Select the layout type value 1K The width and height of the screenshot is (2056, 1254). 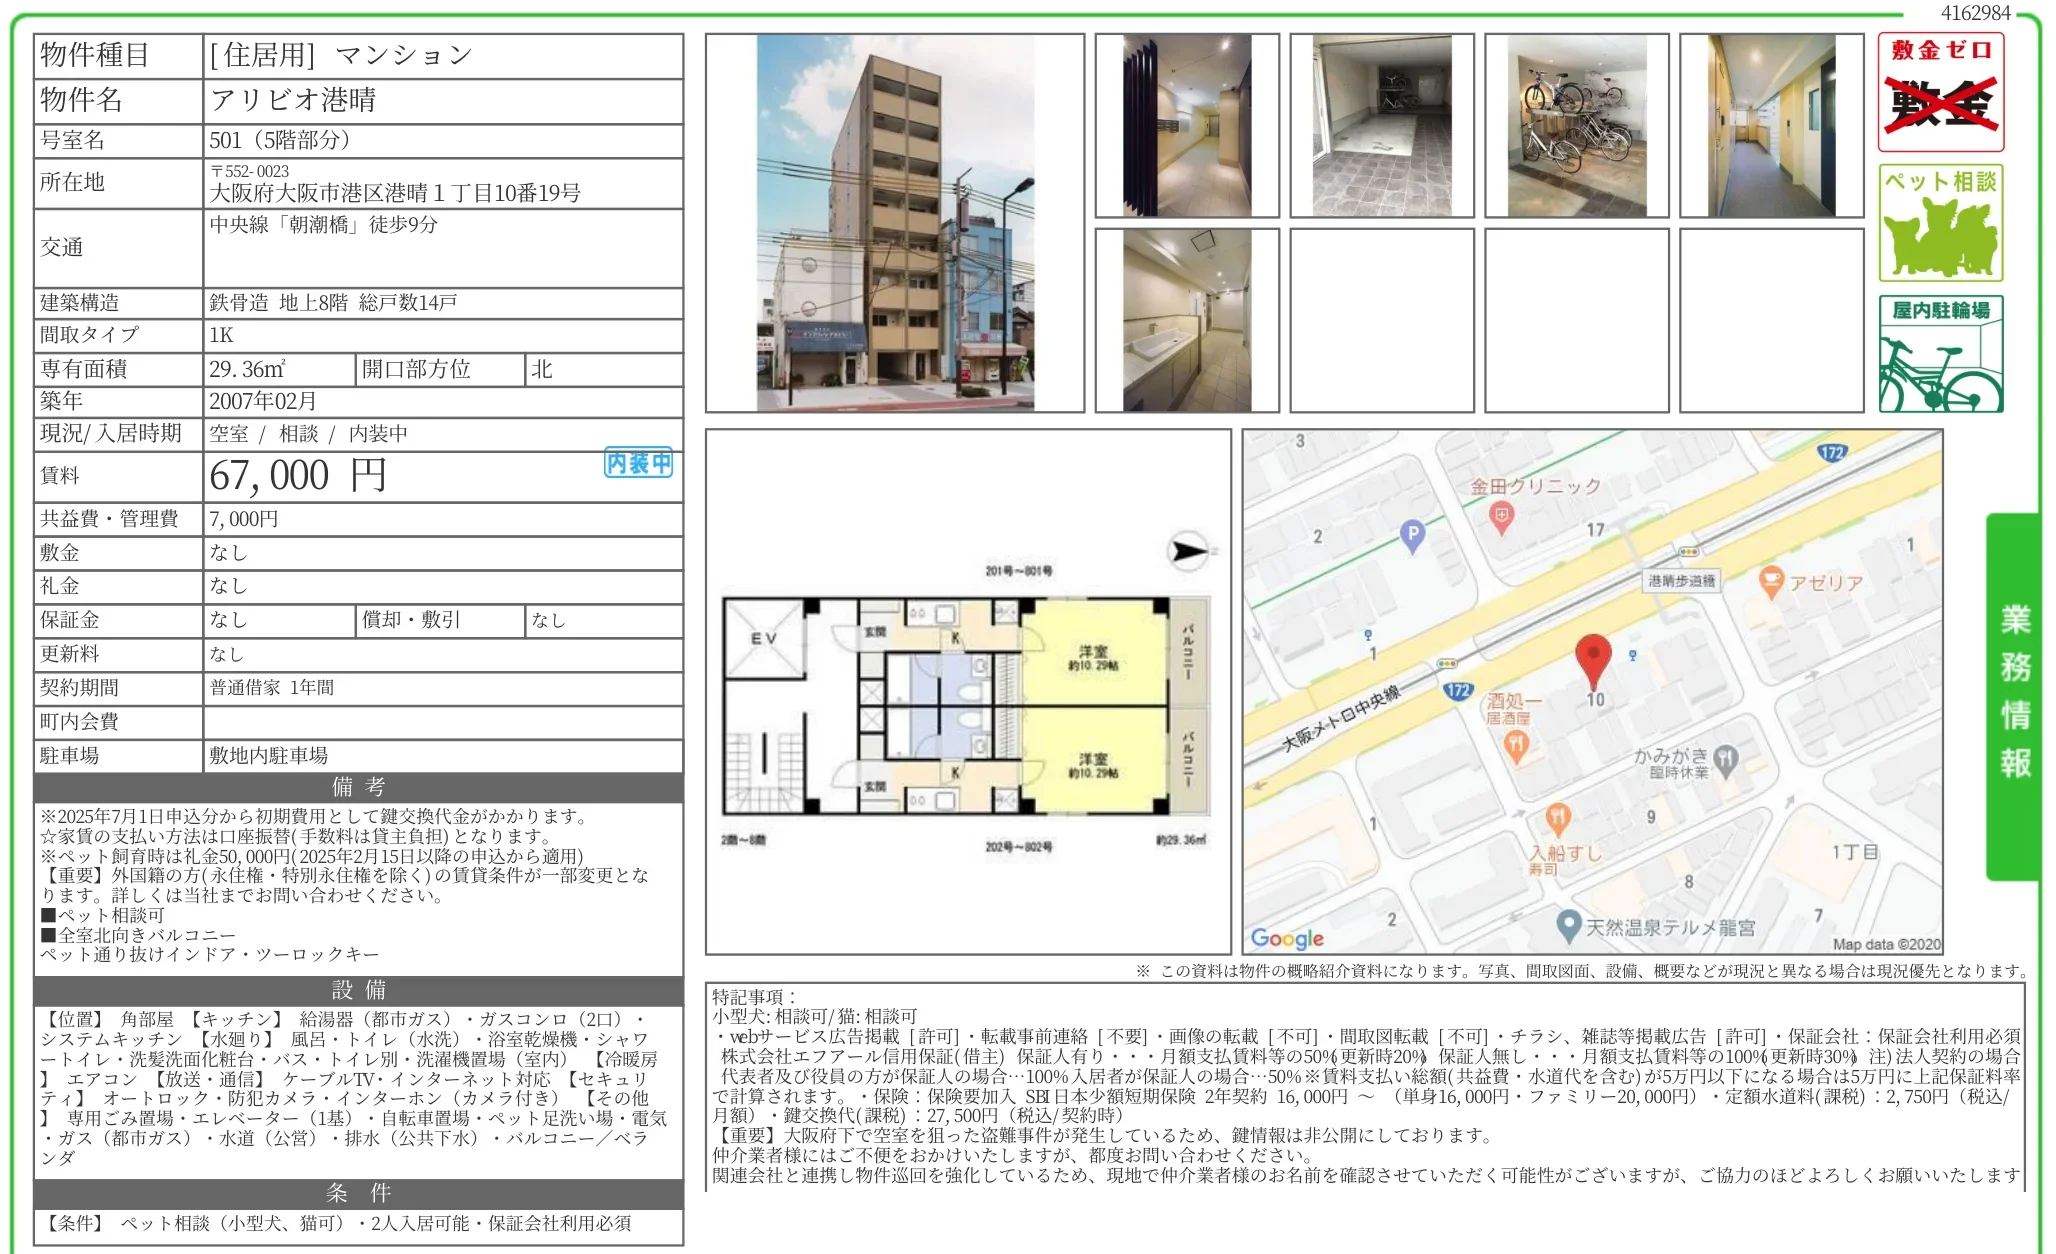point(221,335)
